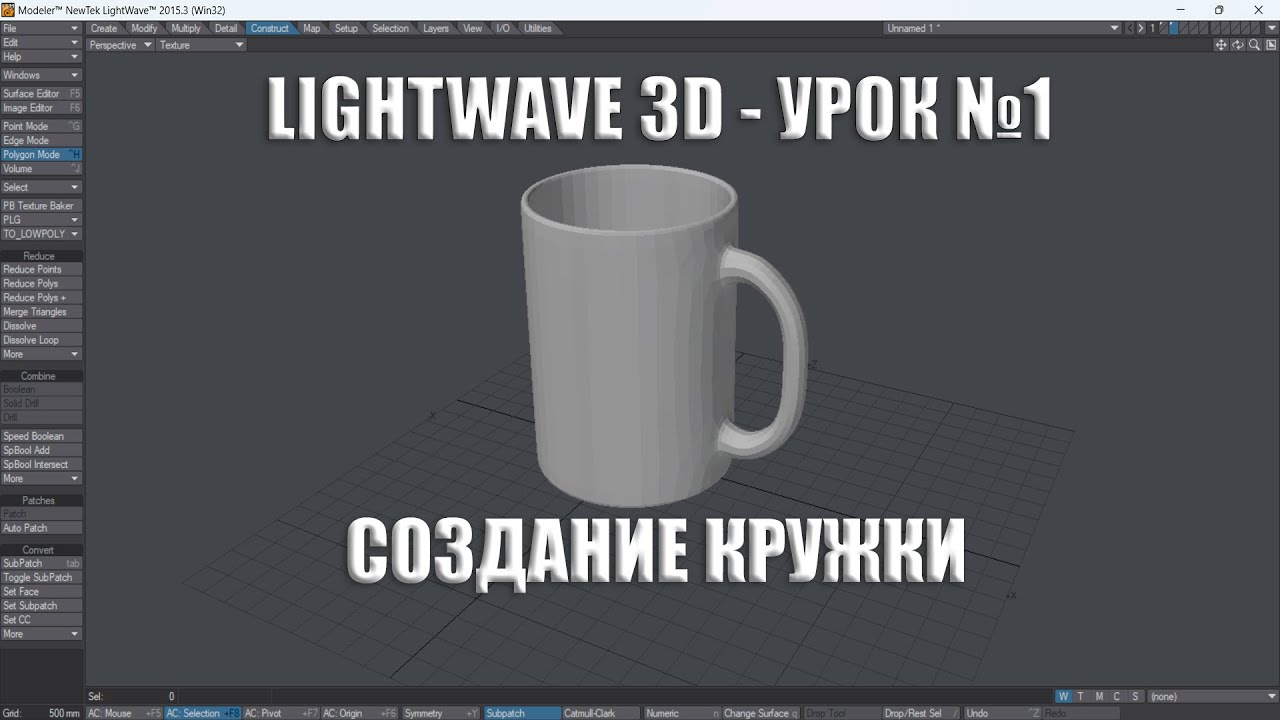This screenshot has width=1280, height=720.
Task: Click SpBool Intersect
Action: click(41, 464)
